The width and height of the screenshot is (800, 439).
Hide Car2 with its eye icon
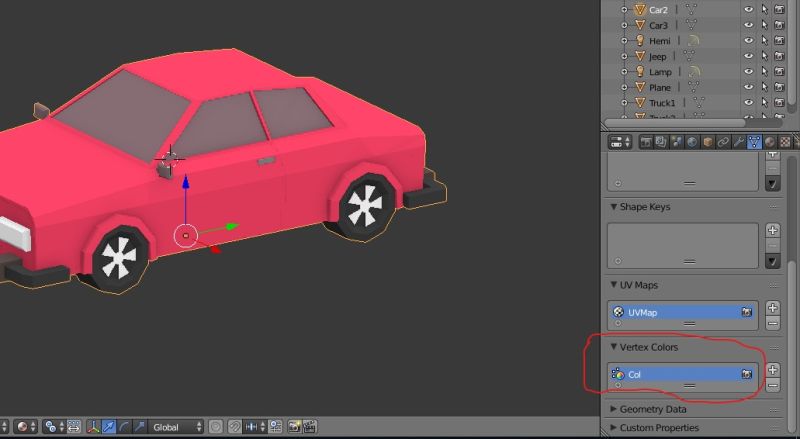[x=748, y=9]
